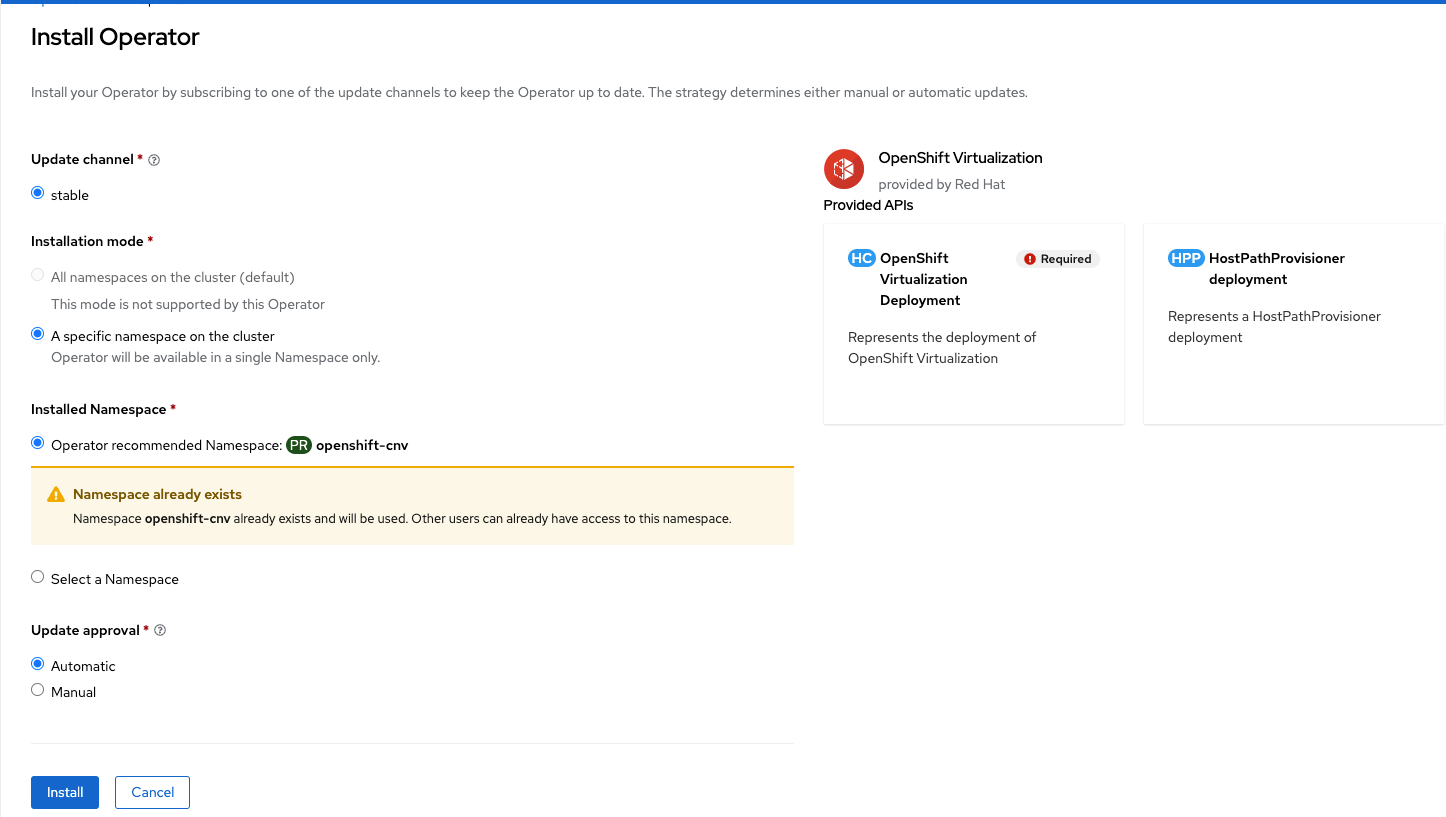Image resolution: width=1446 pixels, height=817 pixels.
Task: Open HostPathProvisioner deployment API card
Action: coord(1294,324)
